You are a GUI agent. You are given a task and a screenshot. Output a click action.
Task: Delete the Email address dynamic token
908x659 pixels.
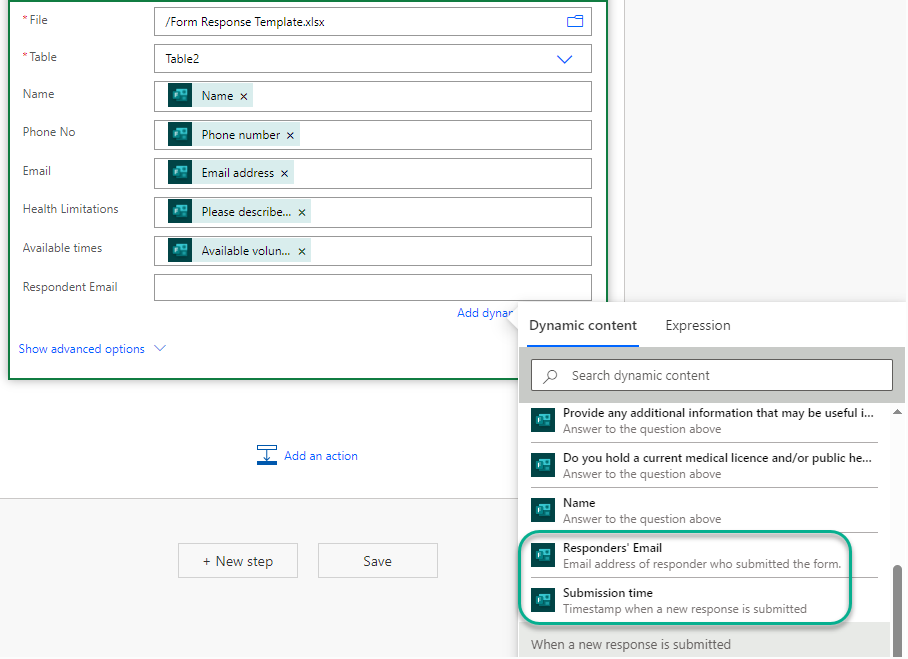[285, 174]
